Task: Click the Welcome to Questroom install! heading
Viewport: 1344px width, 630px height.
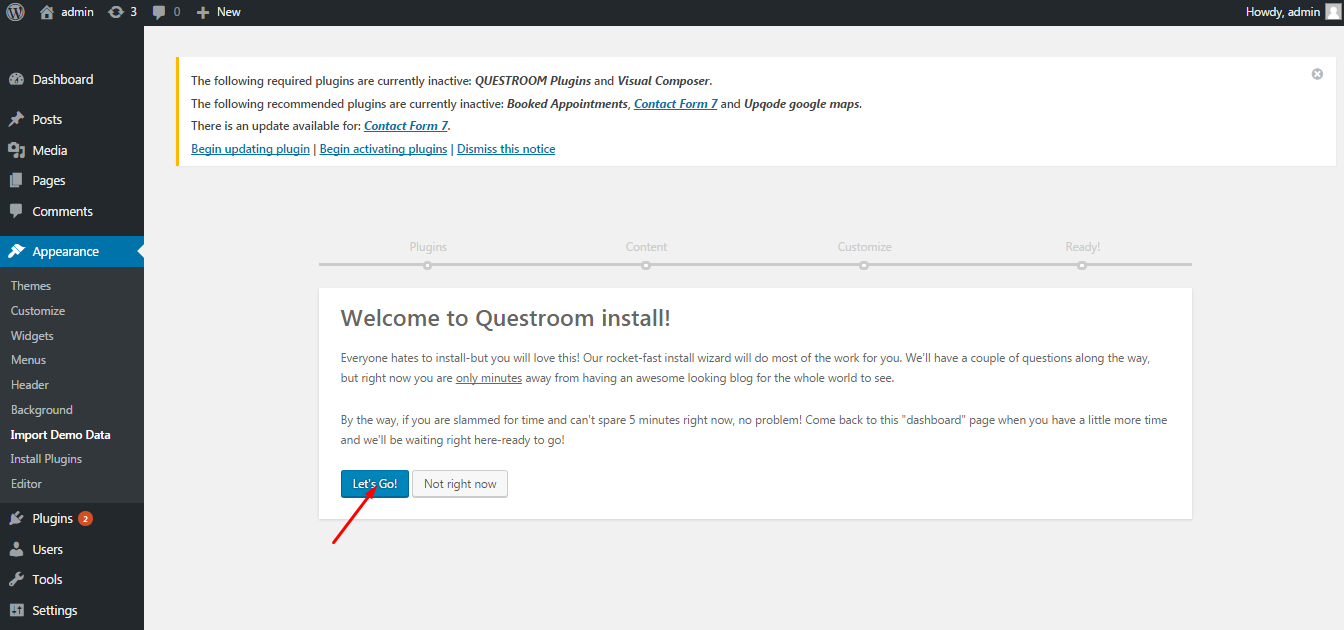Action: coord(506,318)
